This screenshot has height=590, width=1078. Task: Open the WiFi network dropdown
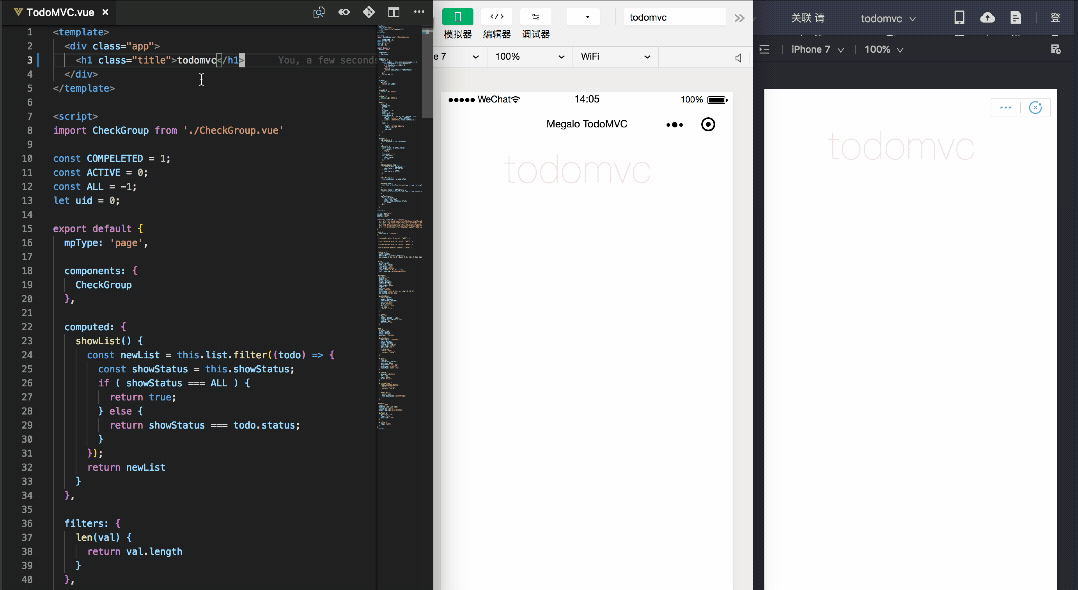click(615, 56)
